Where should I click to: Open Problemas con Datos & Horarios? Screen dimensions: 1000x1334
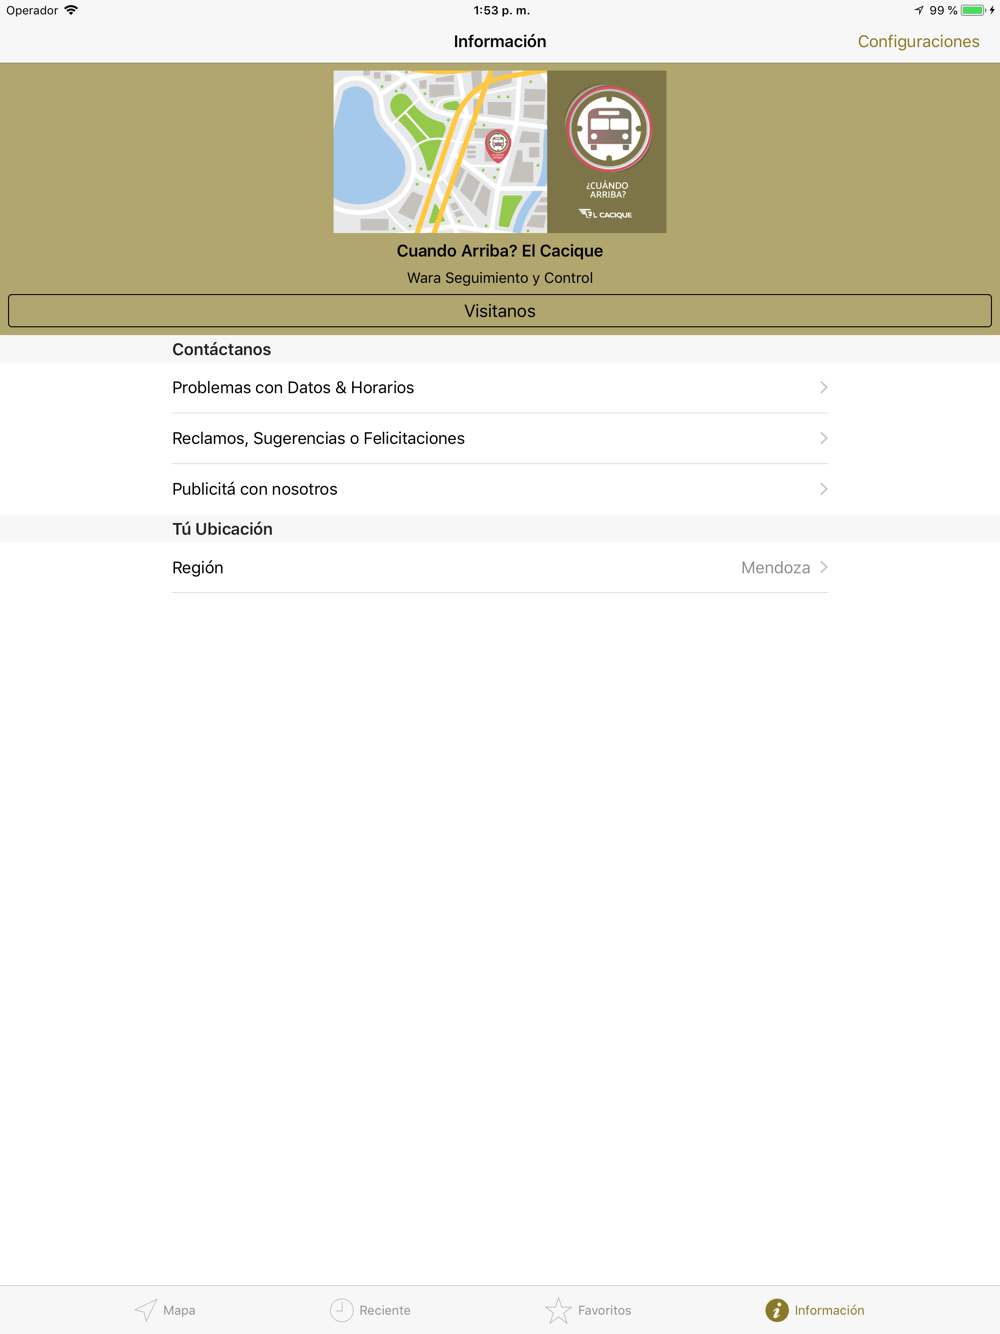500,388
